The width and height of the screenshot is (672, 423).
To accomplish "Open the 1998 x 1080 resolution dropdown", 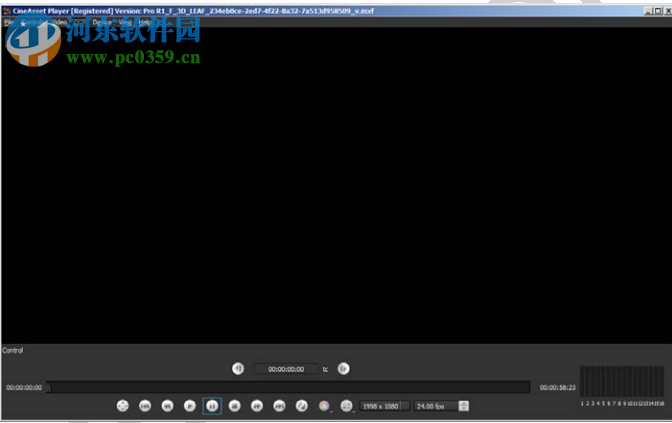I will (x=385, y=406).
